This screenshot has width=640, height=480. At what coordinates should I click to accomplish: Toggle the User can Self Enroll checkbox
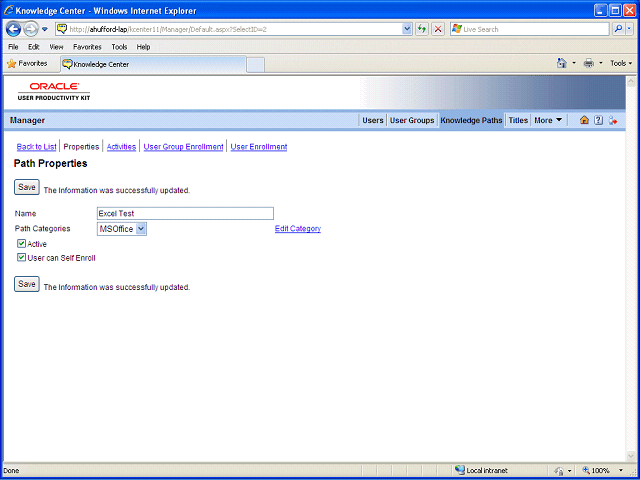21,258
